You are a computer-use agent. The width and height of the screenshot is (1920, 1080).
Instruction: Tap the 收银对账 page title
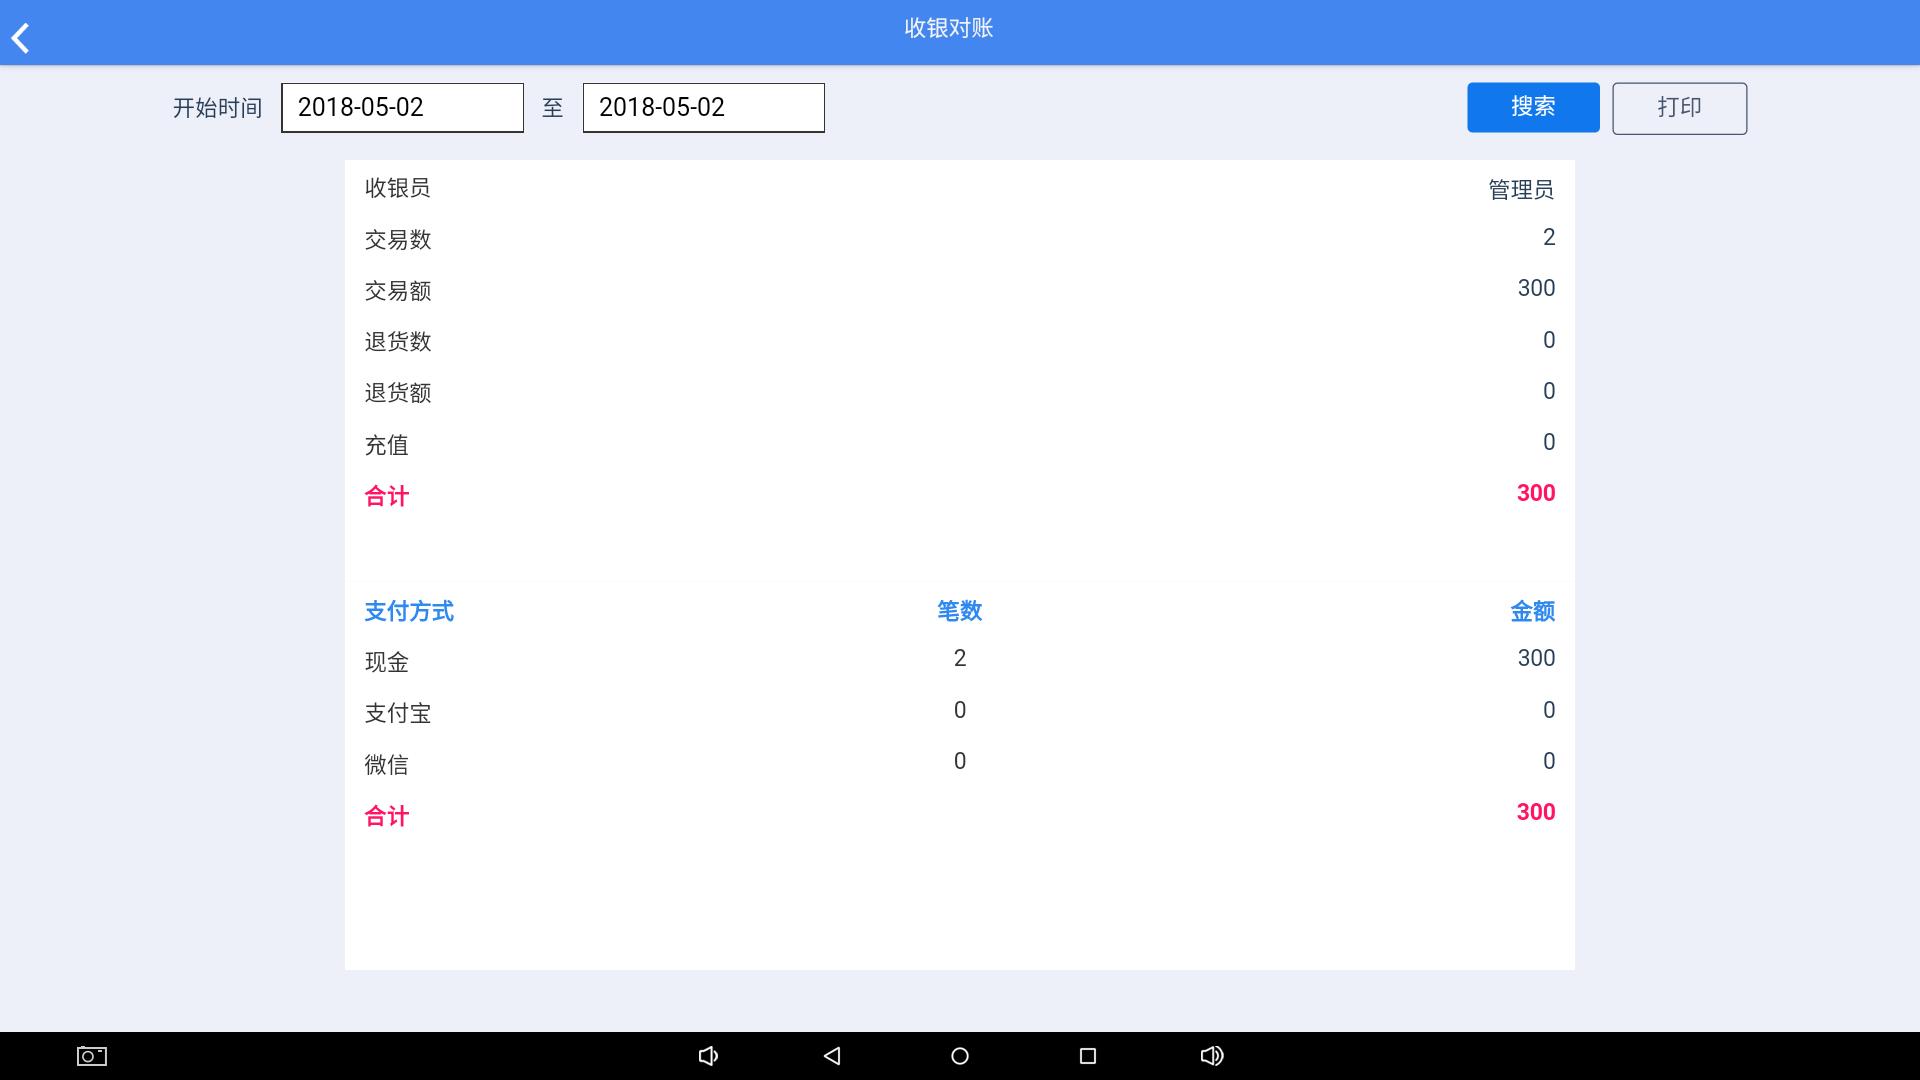pyautogui.click(x=949, y=28)
